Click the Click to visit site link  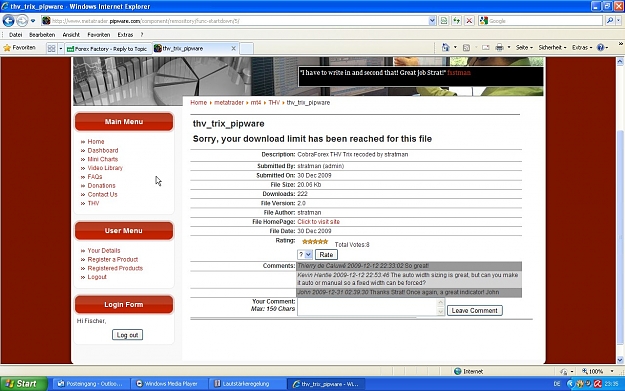click(318, 222)
